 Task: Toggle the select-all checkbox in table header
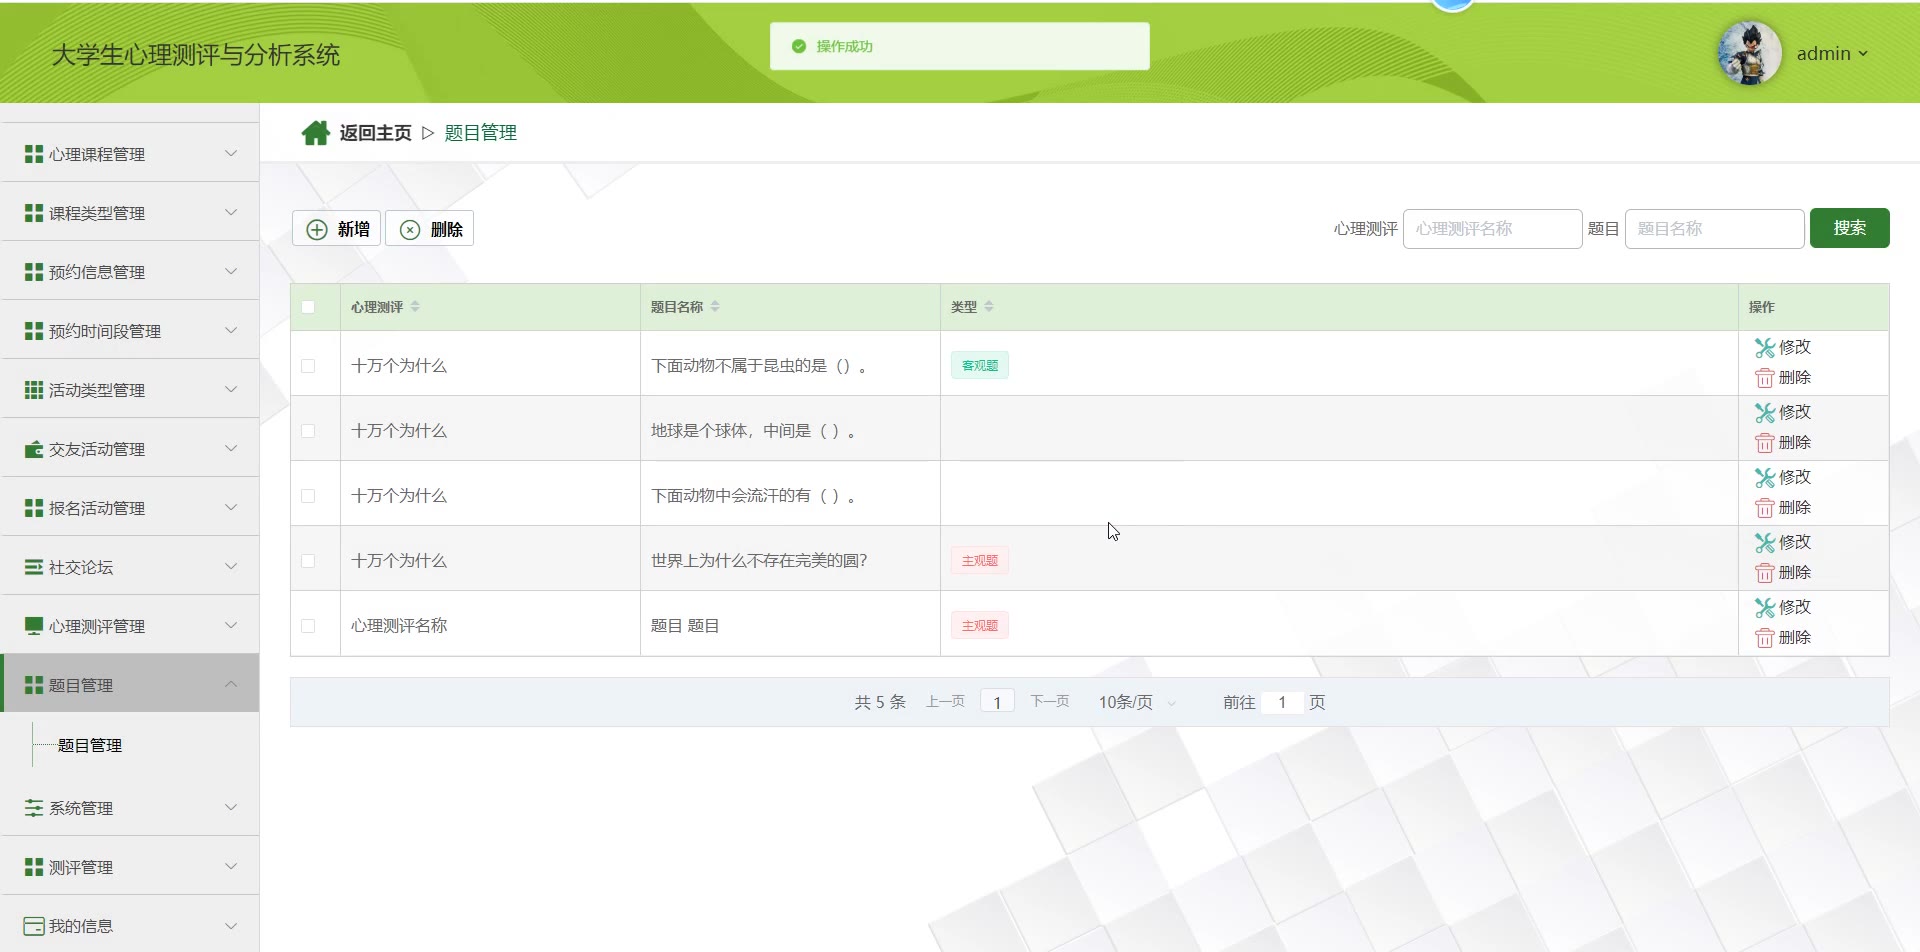308,307
